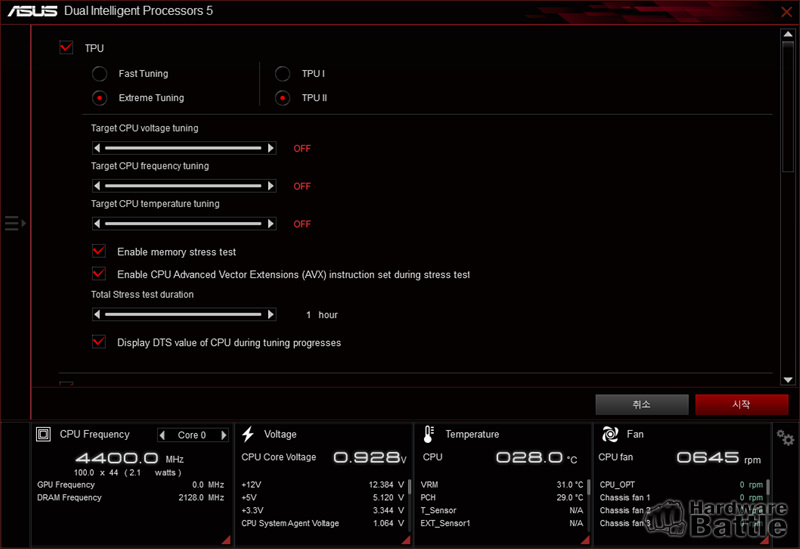Click the 1 hour duration value
The image size is (800, 549).
pyautogui.click(x=322, y=315)
